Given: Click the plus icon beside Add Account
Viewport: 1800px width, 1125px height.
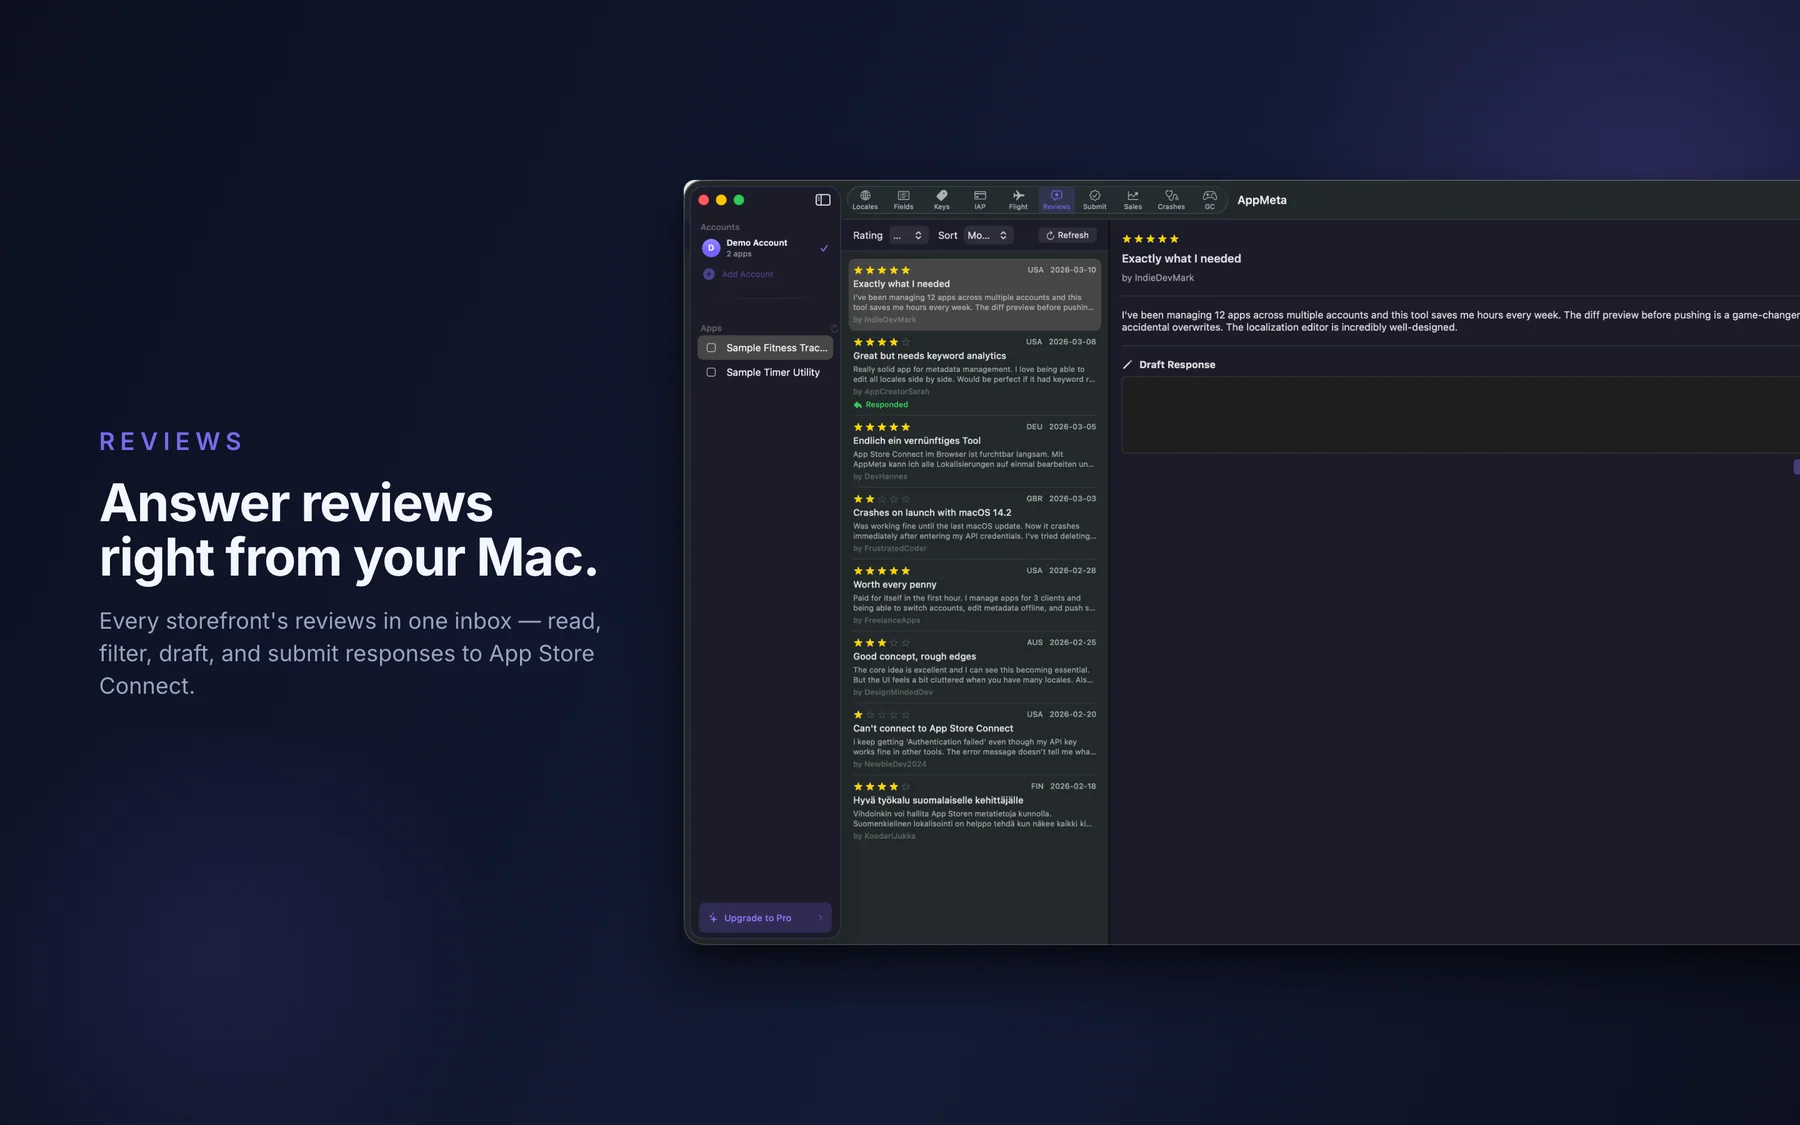Looking at the screenshot, I should [x=709, y=274].
